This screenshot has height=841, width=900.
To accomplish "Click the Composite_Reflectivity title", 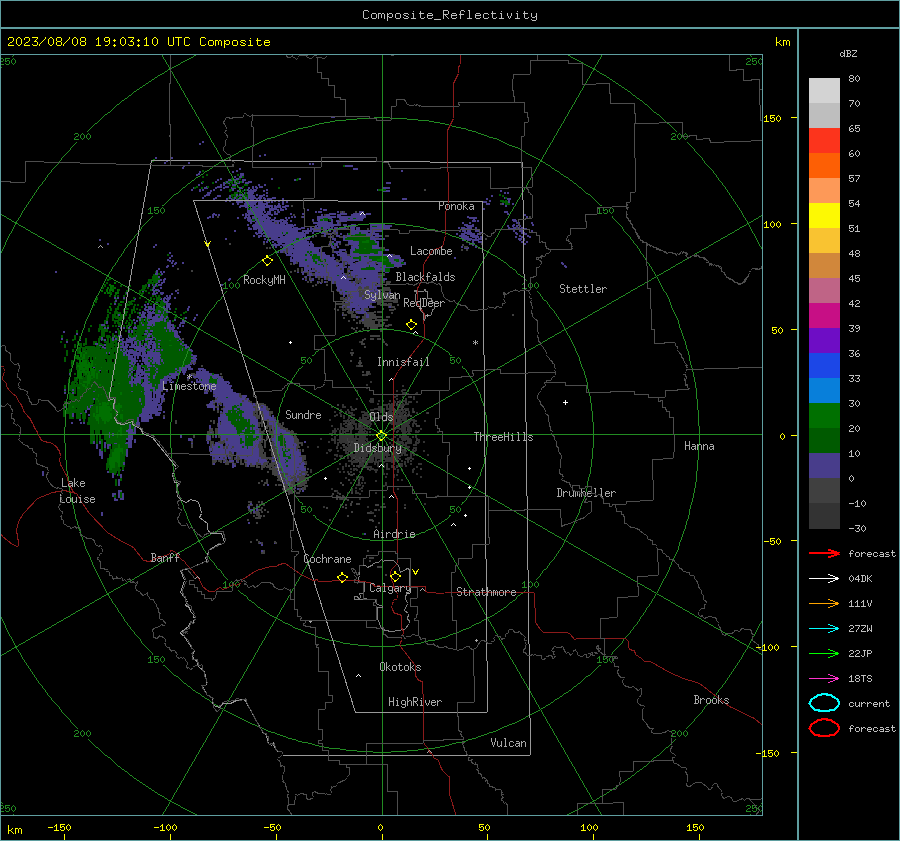I will 450,15.
